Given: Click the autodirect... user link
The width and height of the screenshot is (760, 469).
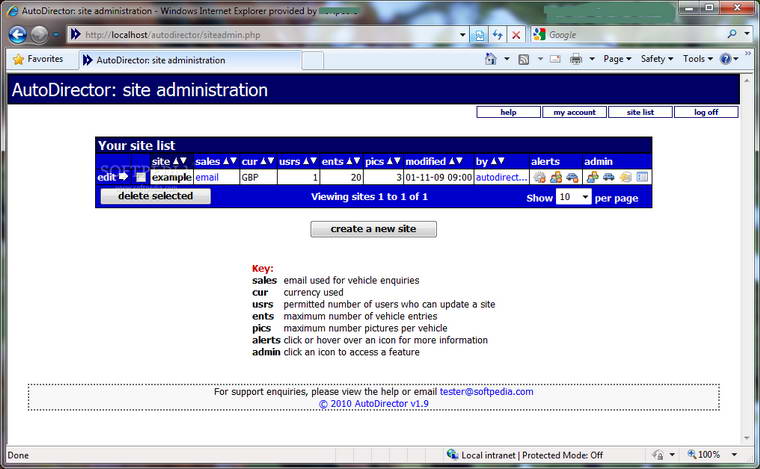Looking at the screenshot, I should coord(501,177).
